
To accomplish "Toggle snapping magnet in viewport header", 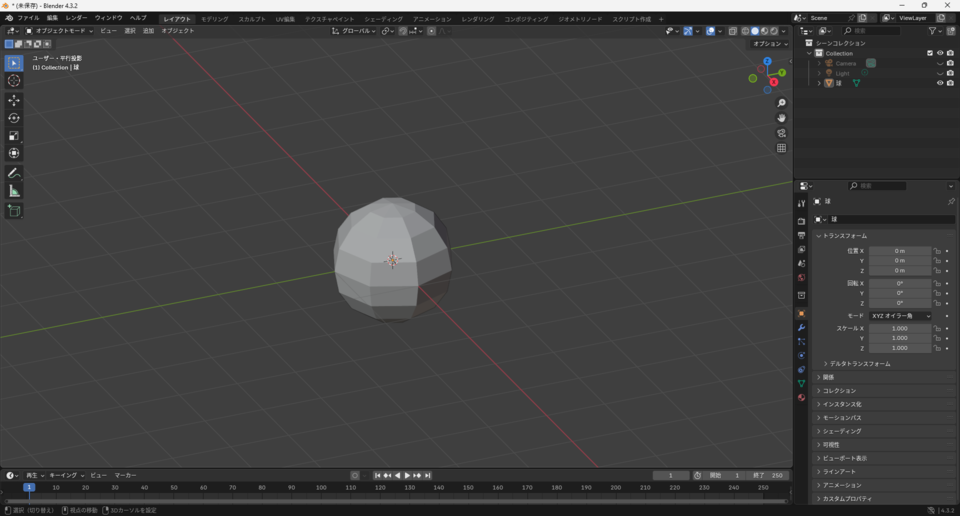I will coord(403,31).
